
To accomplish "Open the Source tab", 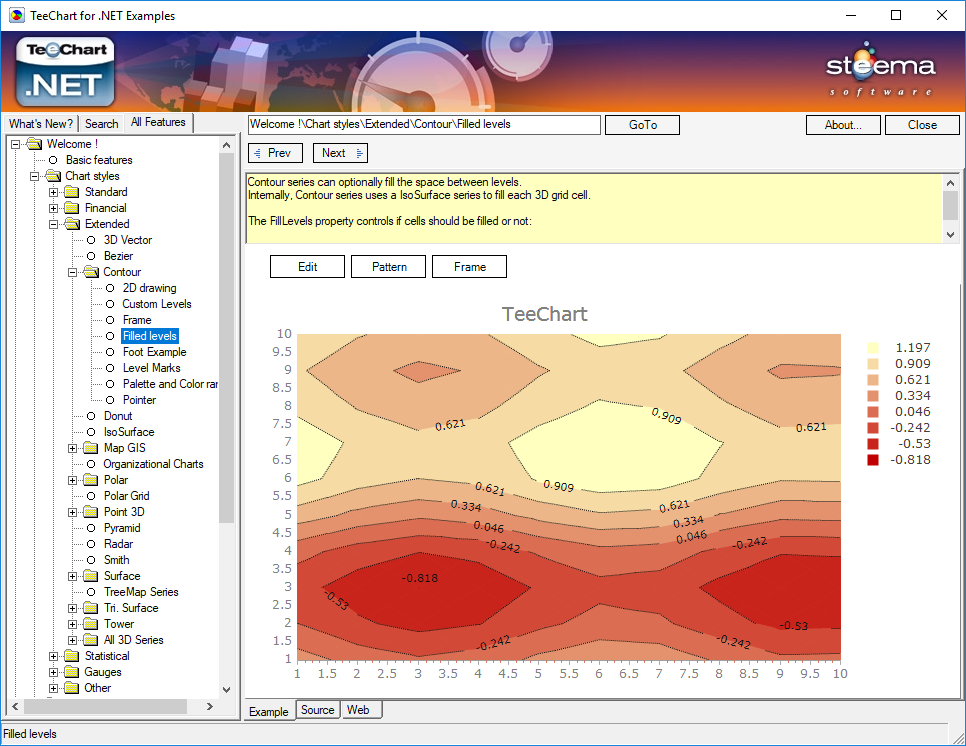I will 317,710.
